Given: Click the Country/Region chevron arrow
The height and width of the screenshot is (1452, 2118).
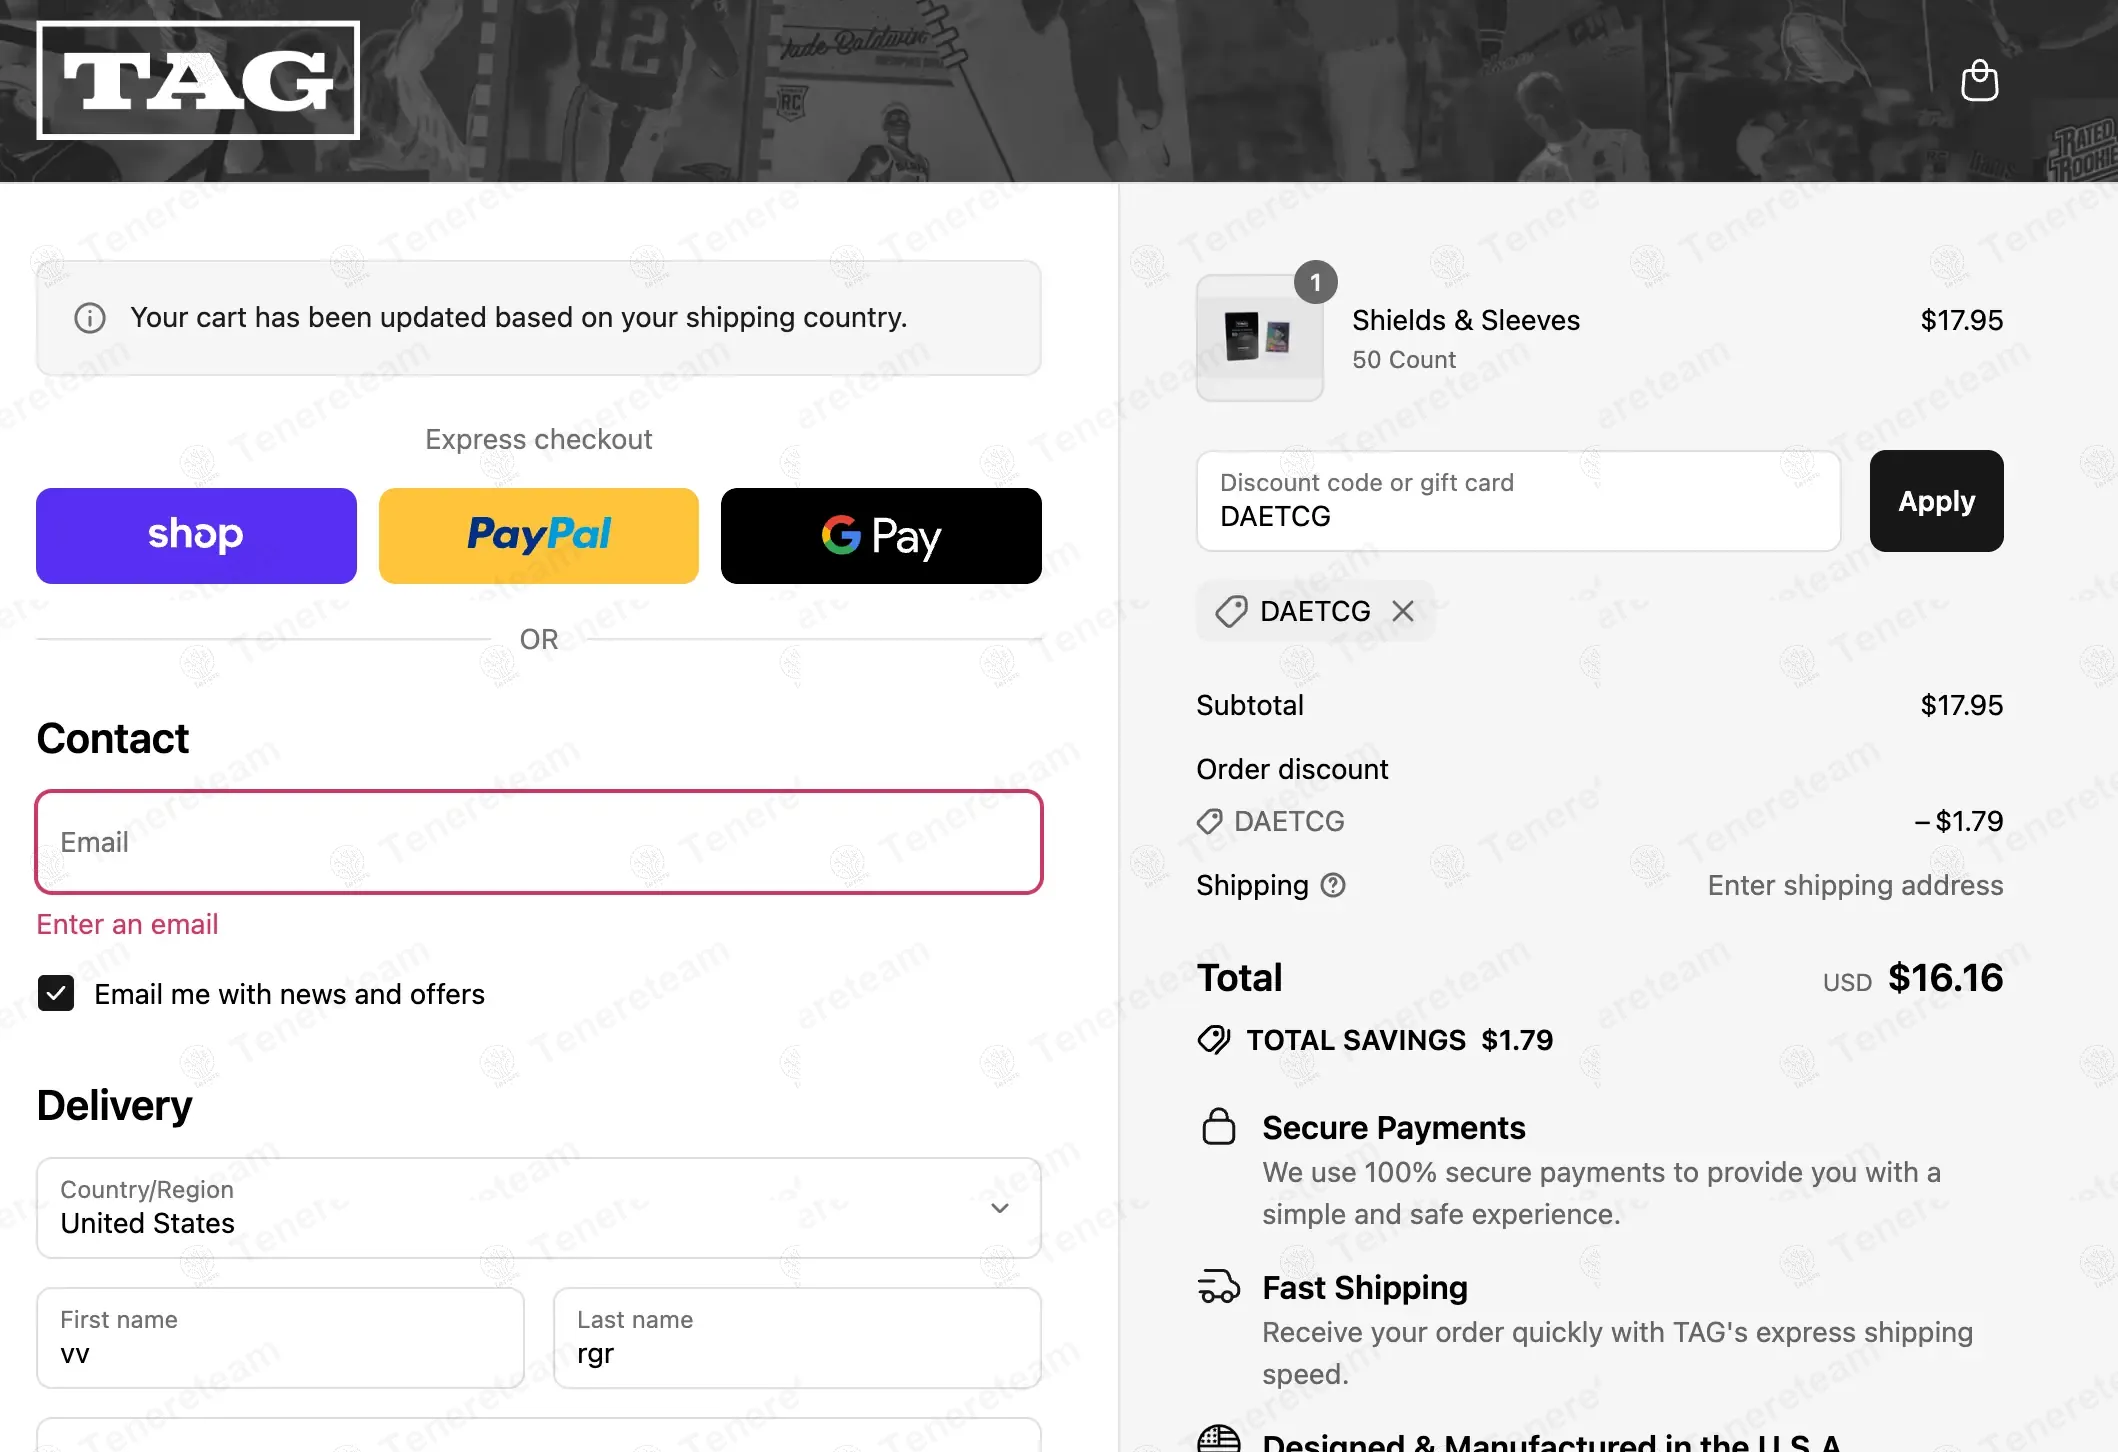Looking at the screenshot, I should pyautogui.click(x=999, y=1208).
